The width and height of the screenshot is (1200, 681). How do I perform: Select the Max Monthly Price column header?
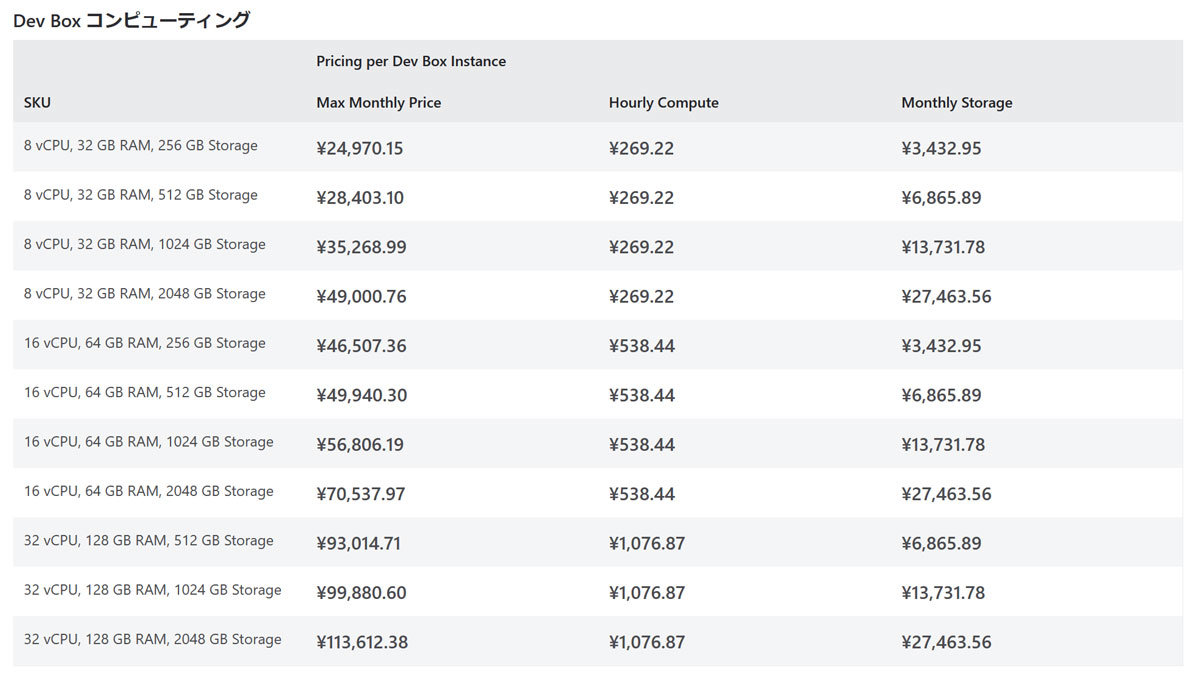click(x=378, y=103)
